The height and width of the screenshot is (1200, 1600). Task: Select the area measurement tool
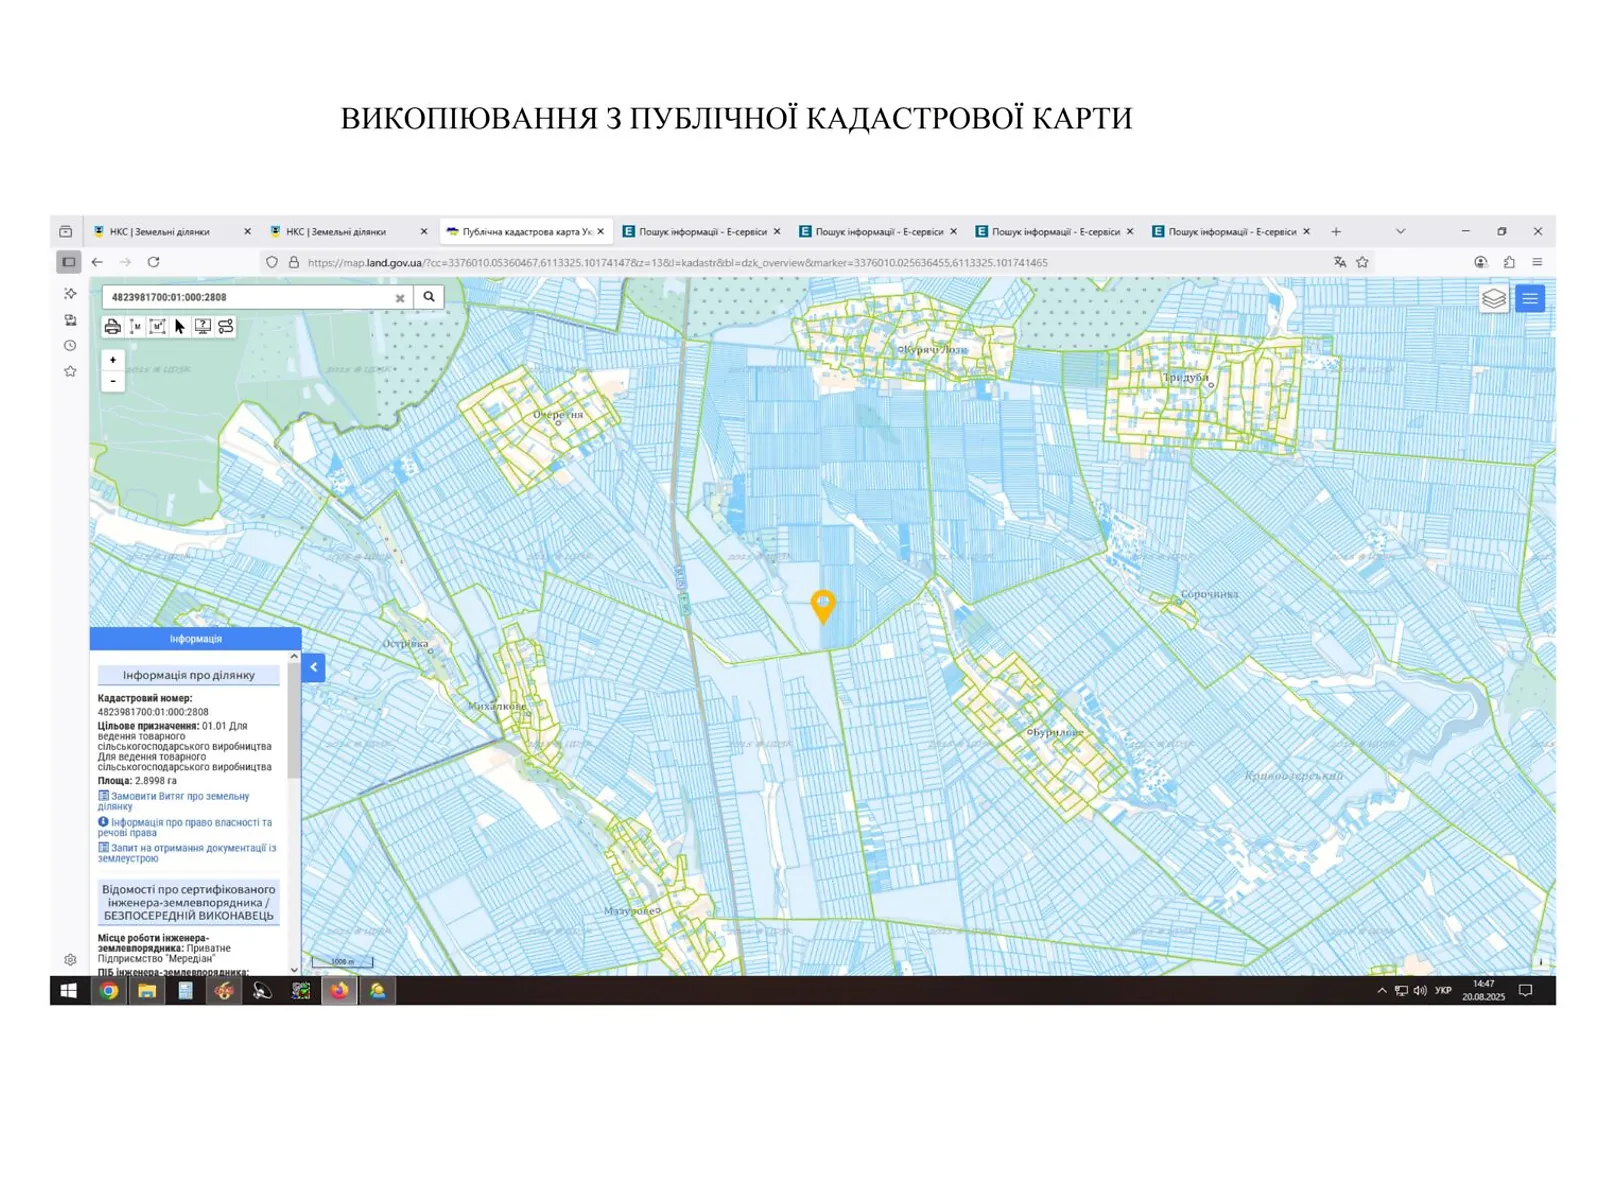click(158, 327)
